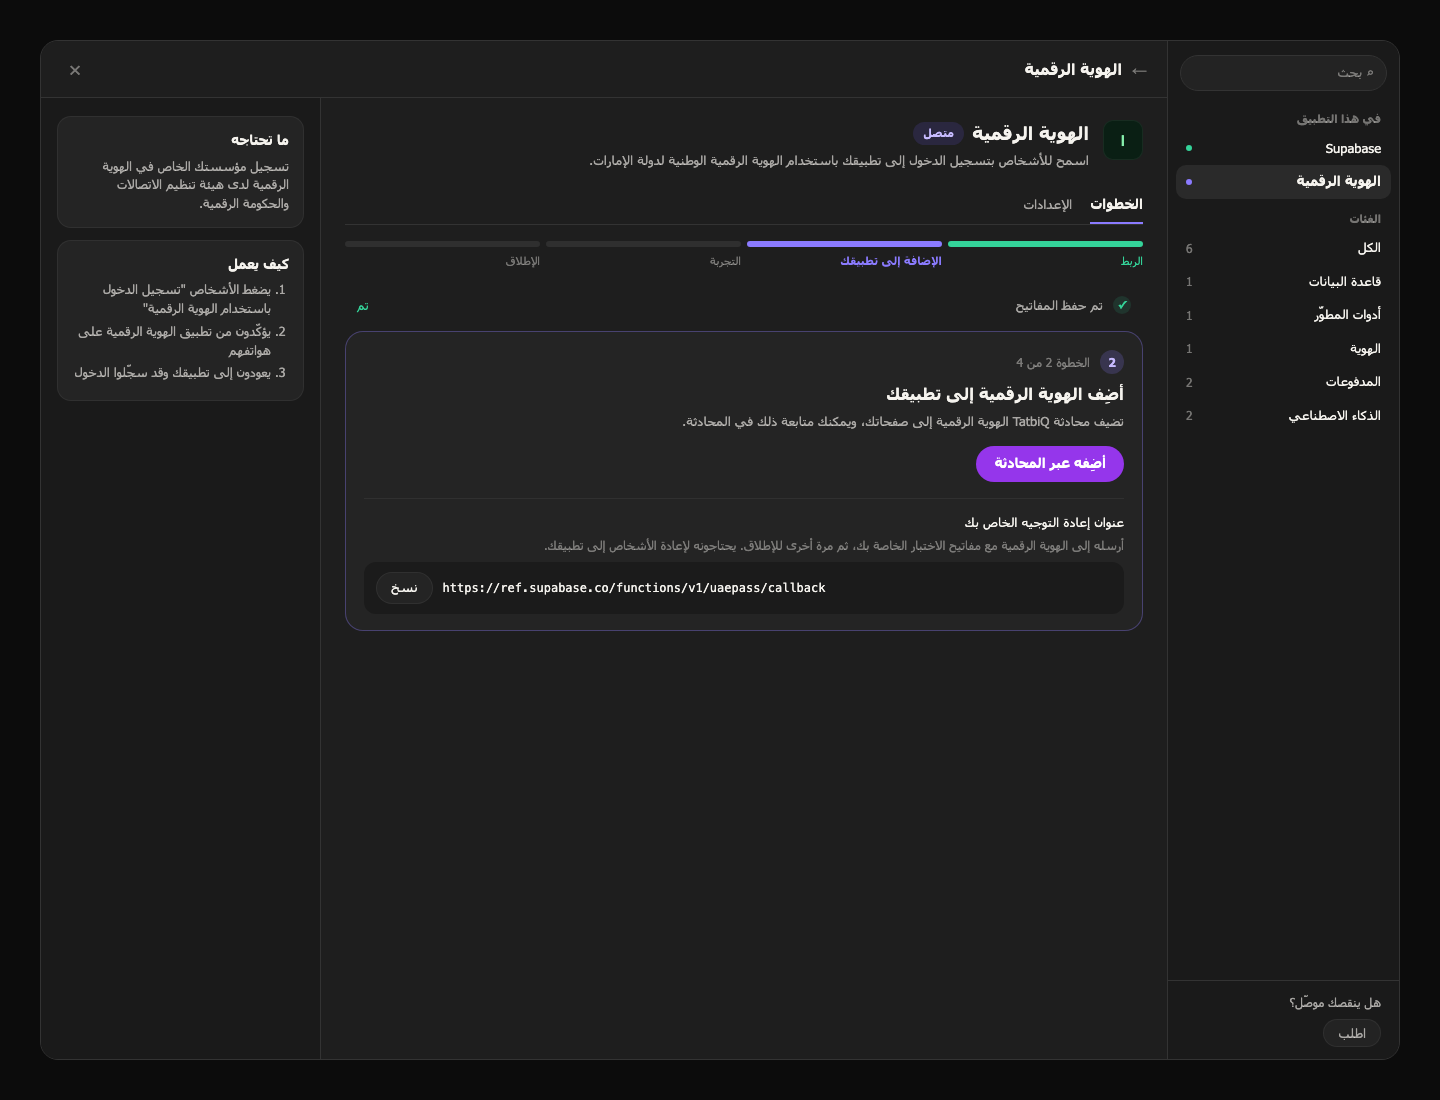Click the green checkmark next to تم حفظ المفاتيح

1122,305
